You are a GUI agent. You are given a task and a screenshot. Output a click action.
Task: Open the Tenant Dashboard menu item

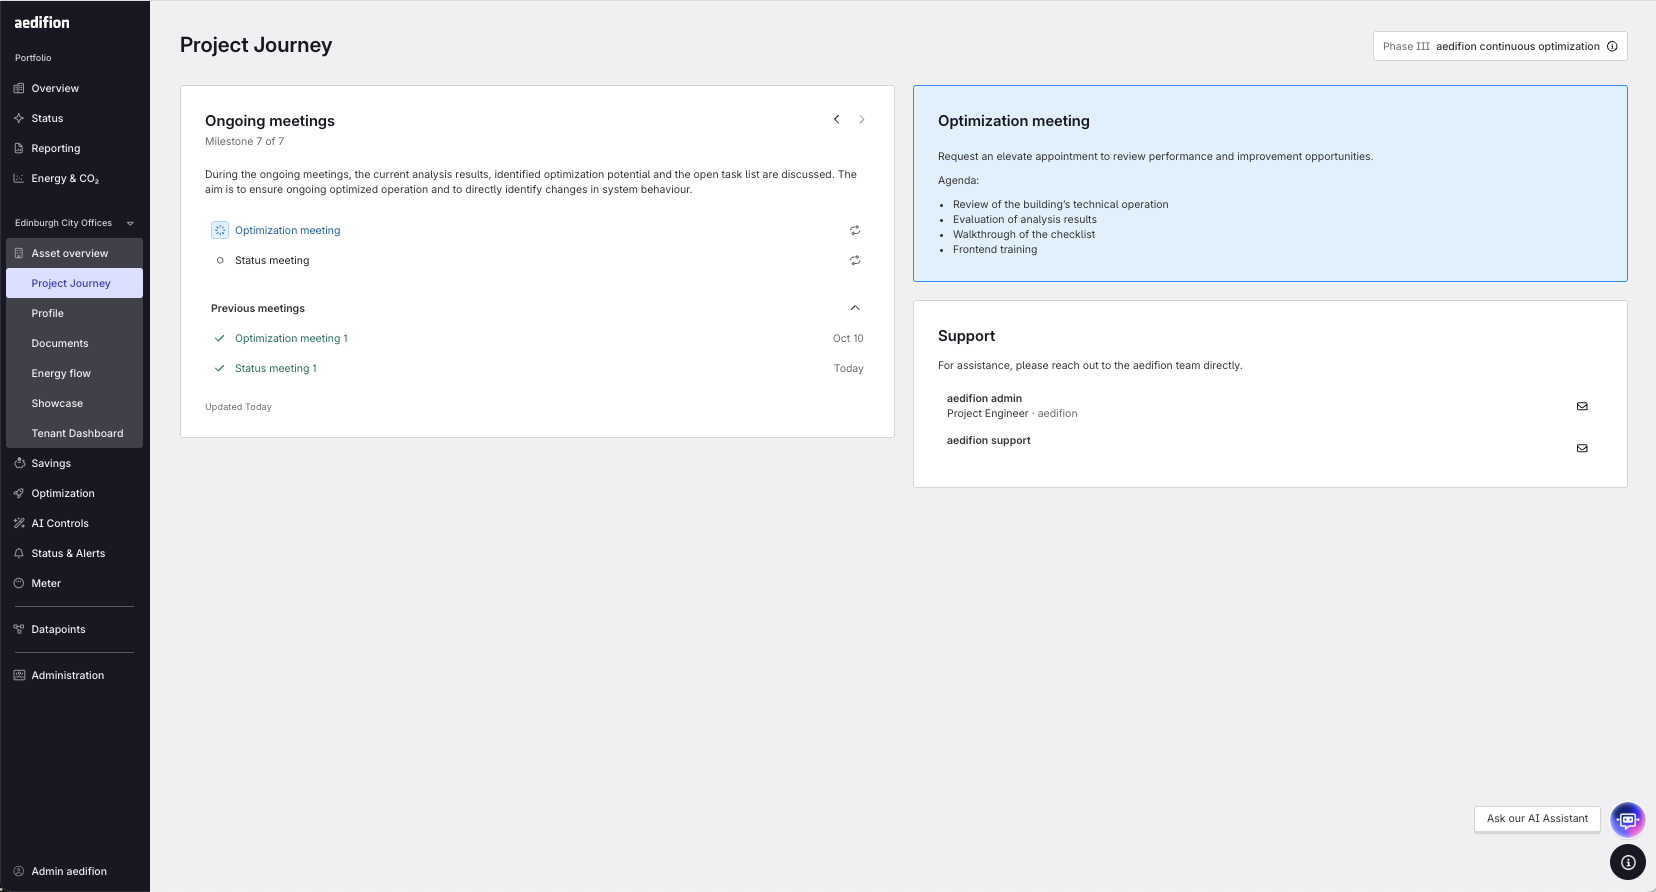(x=77, y=433)
